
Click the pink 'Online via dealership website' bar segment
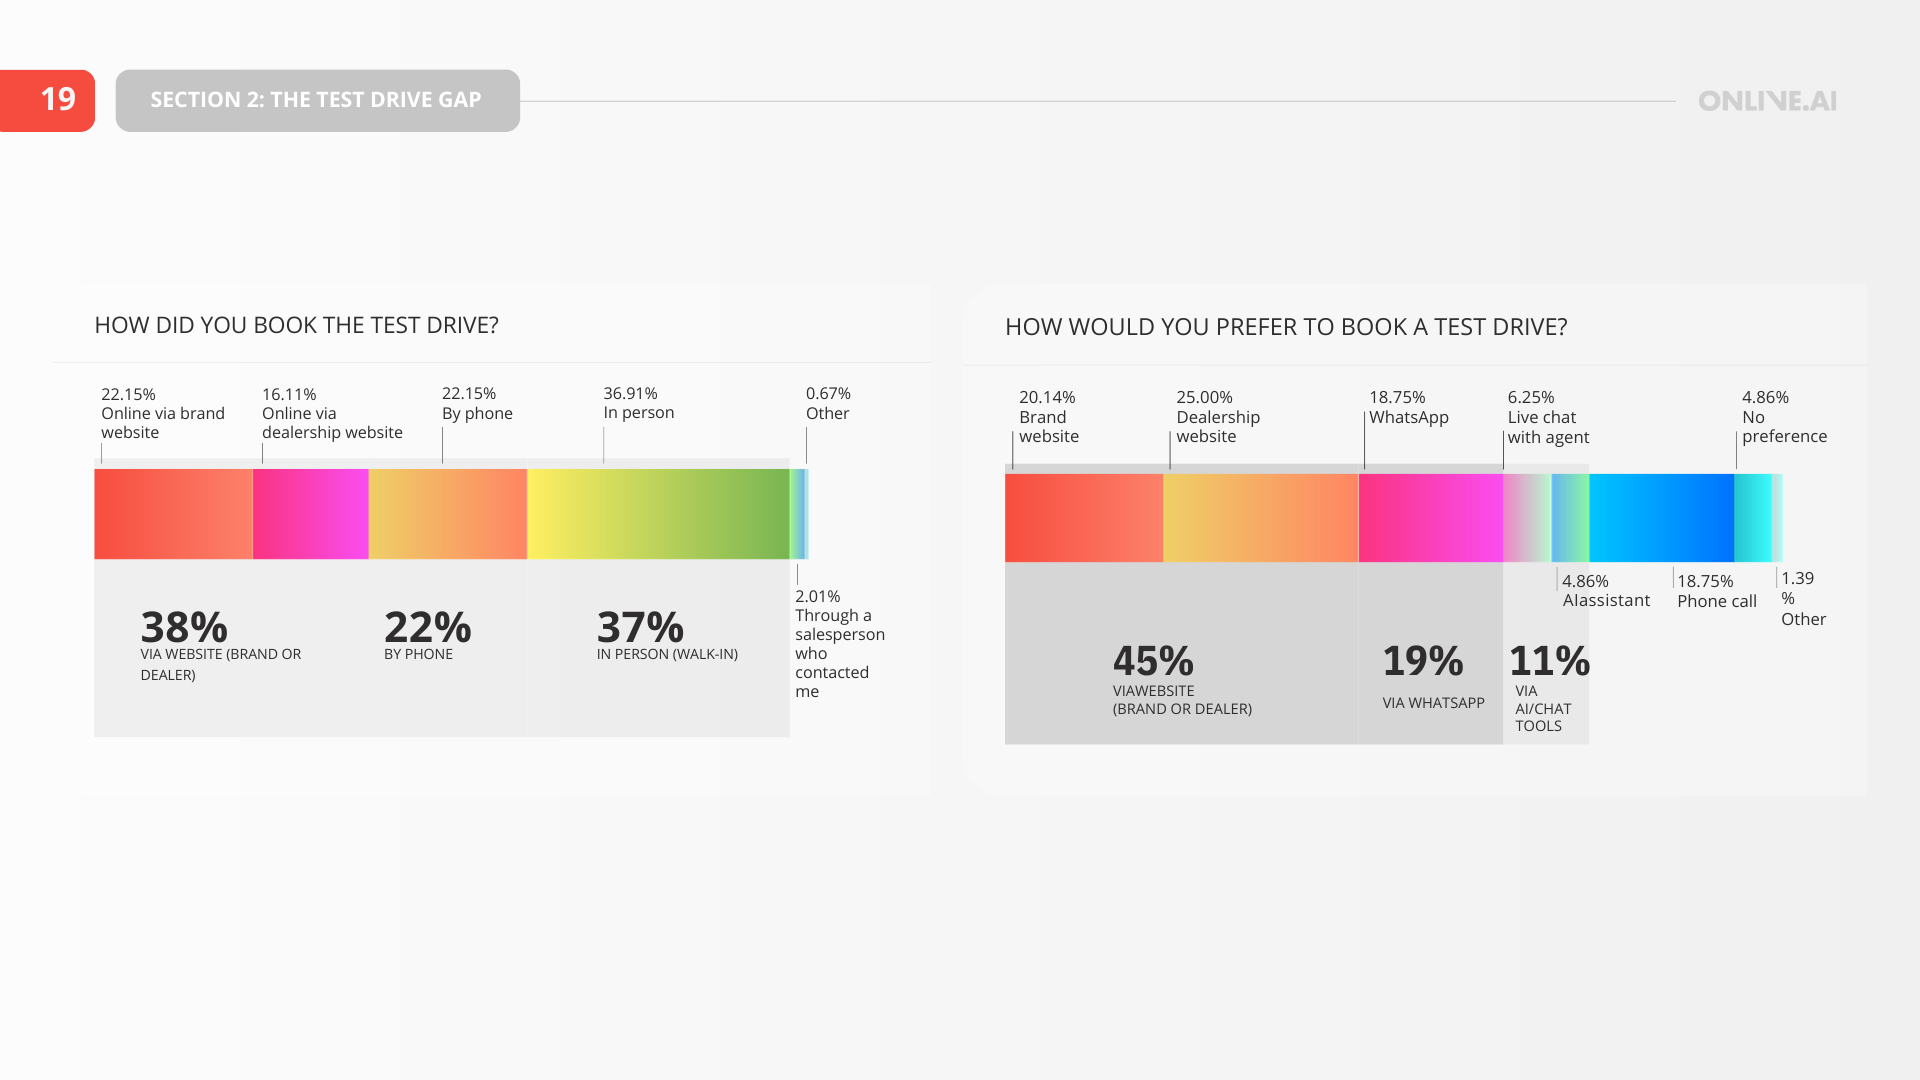(310, 514)
